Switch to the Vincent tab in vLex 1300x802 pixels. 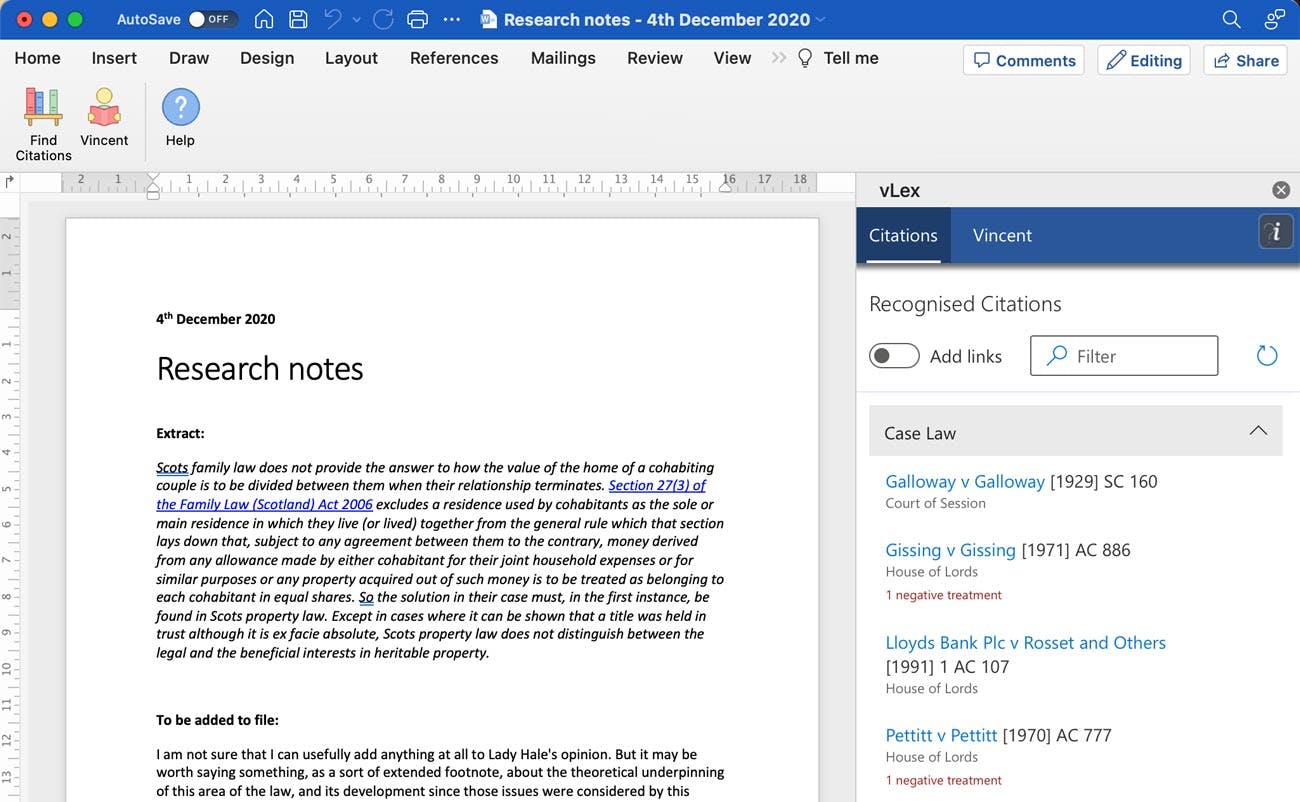[1002, 235]
